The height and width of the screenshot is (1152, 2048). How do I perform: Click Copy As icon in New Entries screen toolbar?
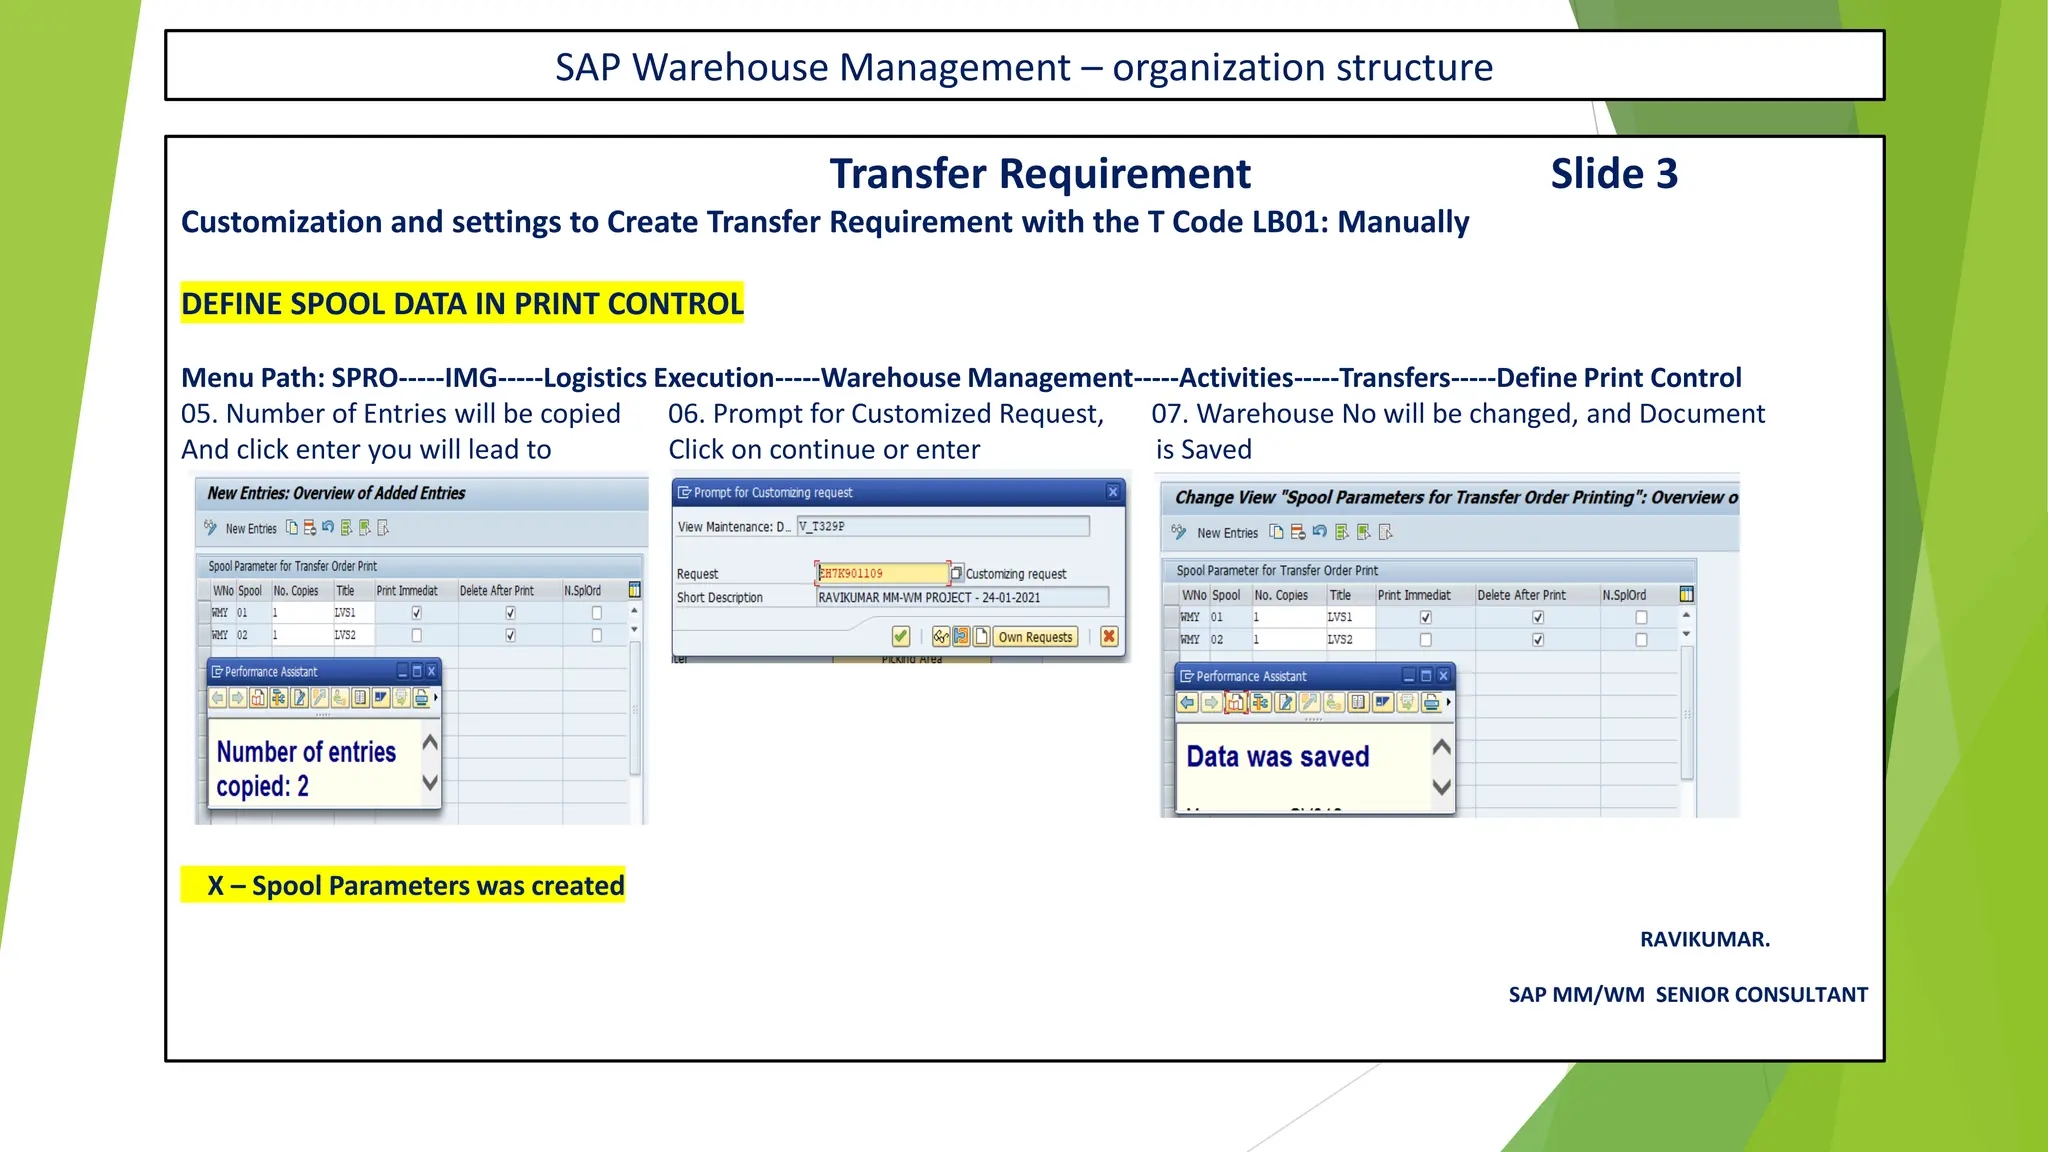pos(292,527)
